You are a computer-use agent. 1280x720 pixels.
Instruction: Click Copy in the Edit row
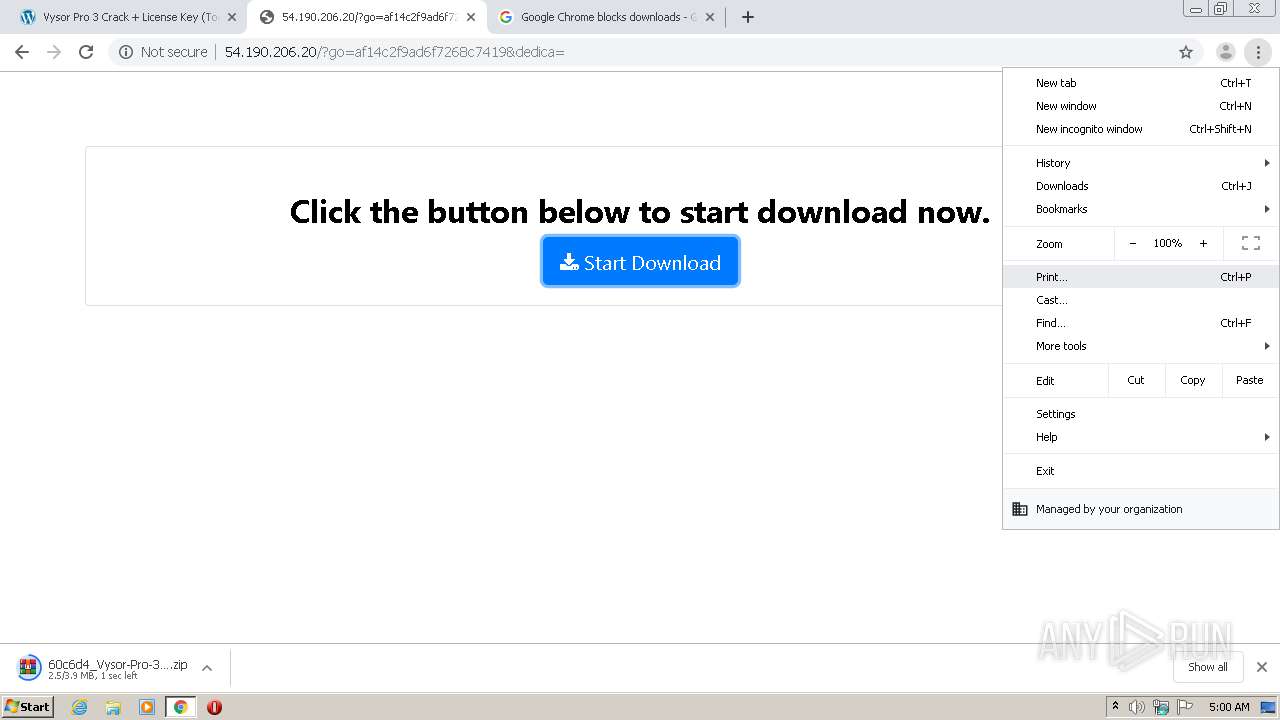coord(1193,380)
